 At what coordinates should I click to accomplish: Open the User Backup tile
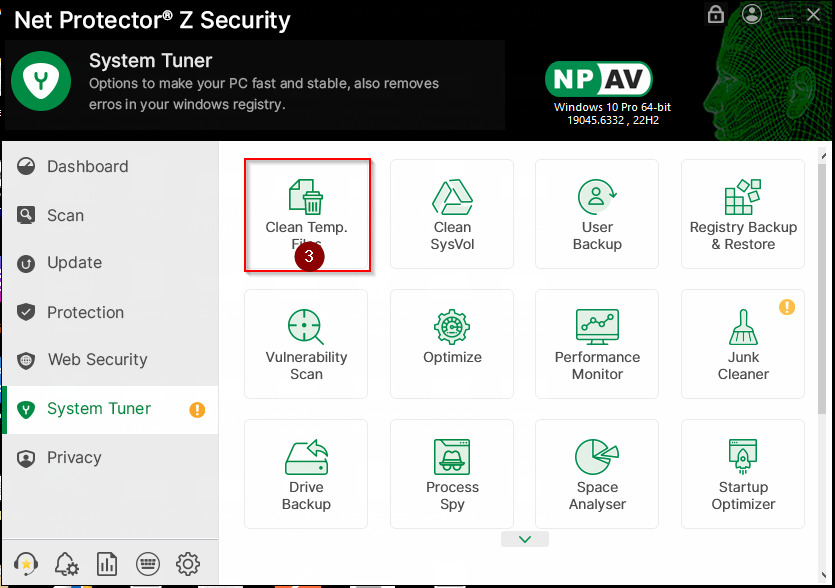tap(597, 213)
